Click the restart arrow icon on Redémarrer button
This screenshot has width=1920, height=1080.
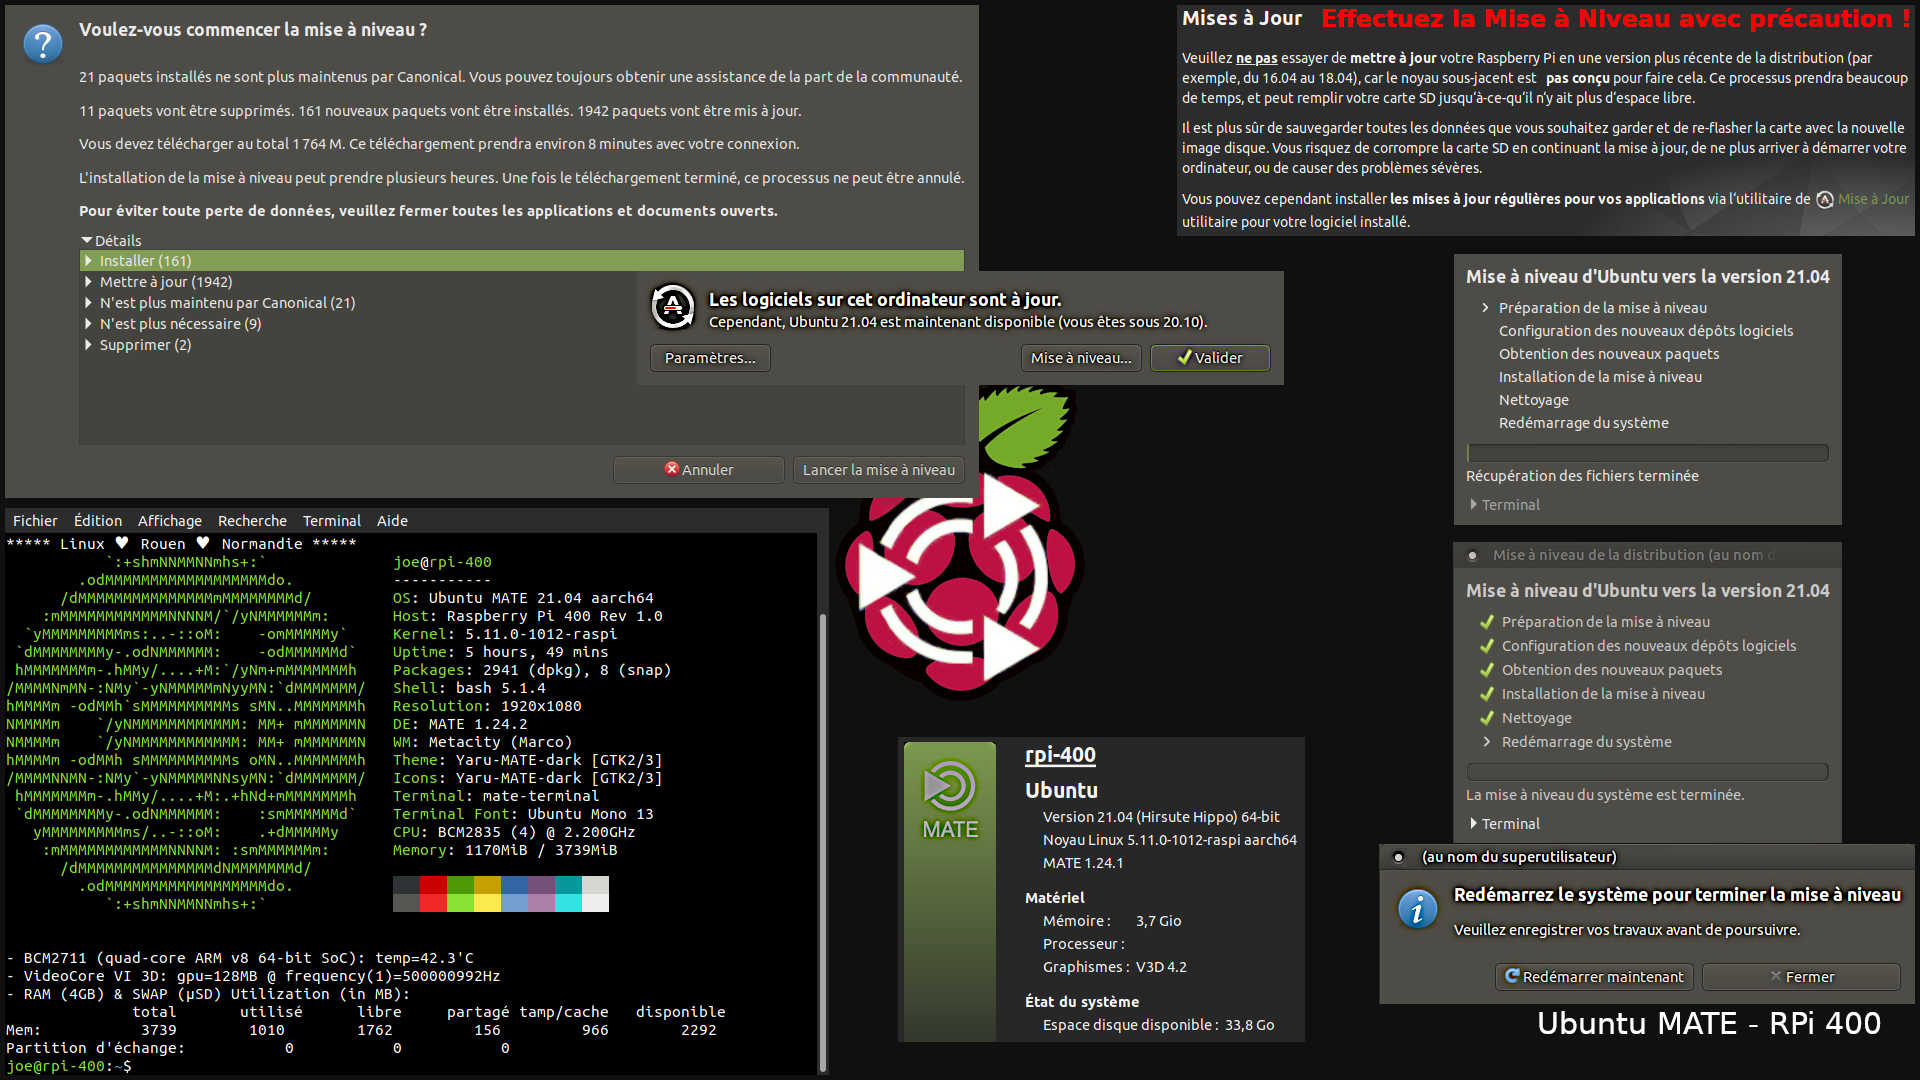tap(1512, 976)
